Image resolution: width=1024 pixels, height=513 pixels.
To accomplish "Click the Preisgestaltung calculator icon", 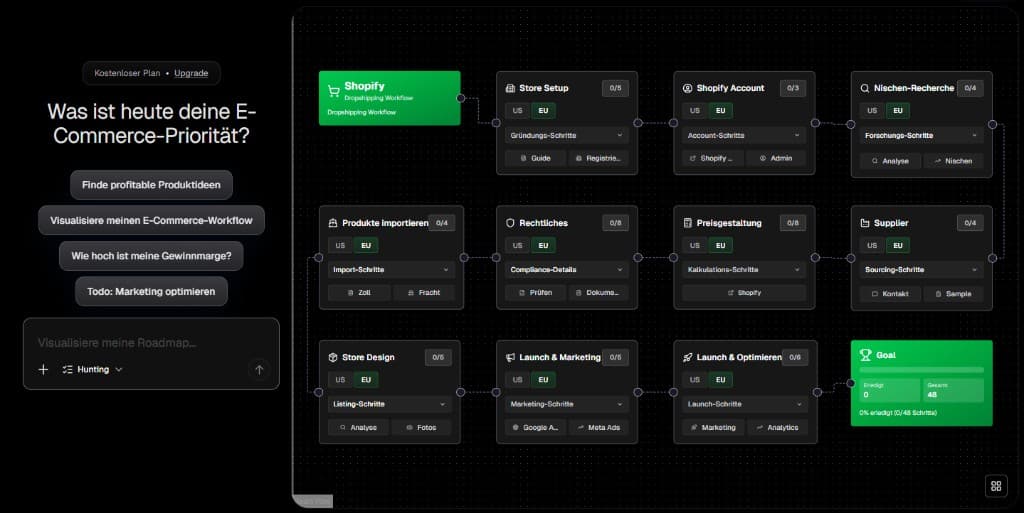I will pos(688,223).
